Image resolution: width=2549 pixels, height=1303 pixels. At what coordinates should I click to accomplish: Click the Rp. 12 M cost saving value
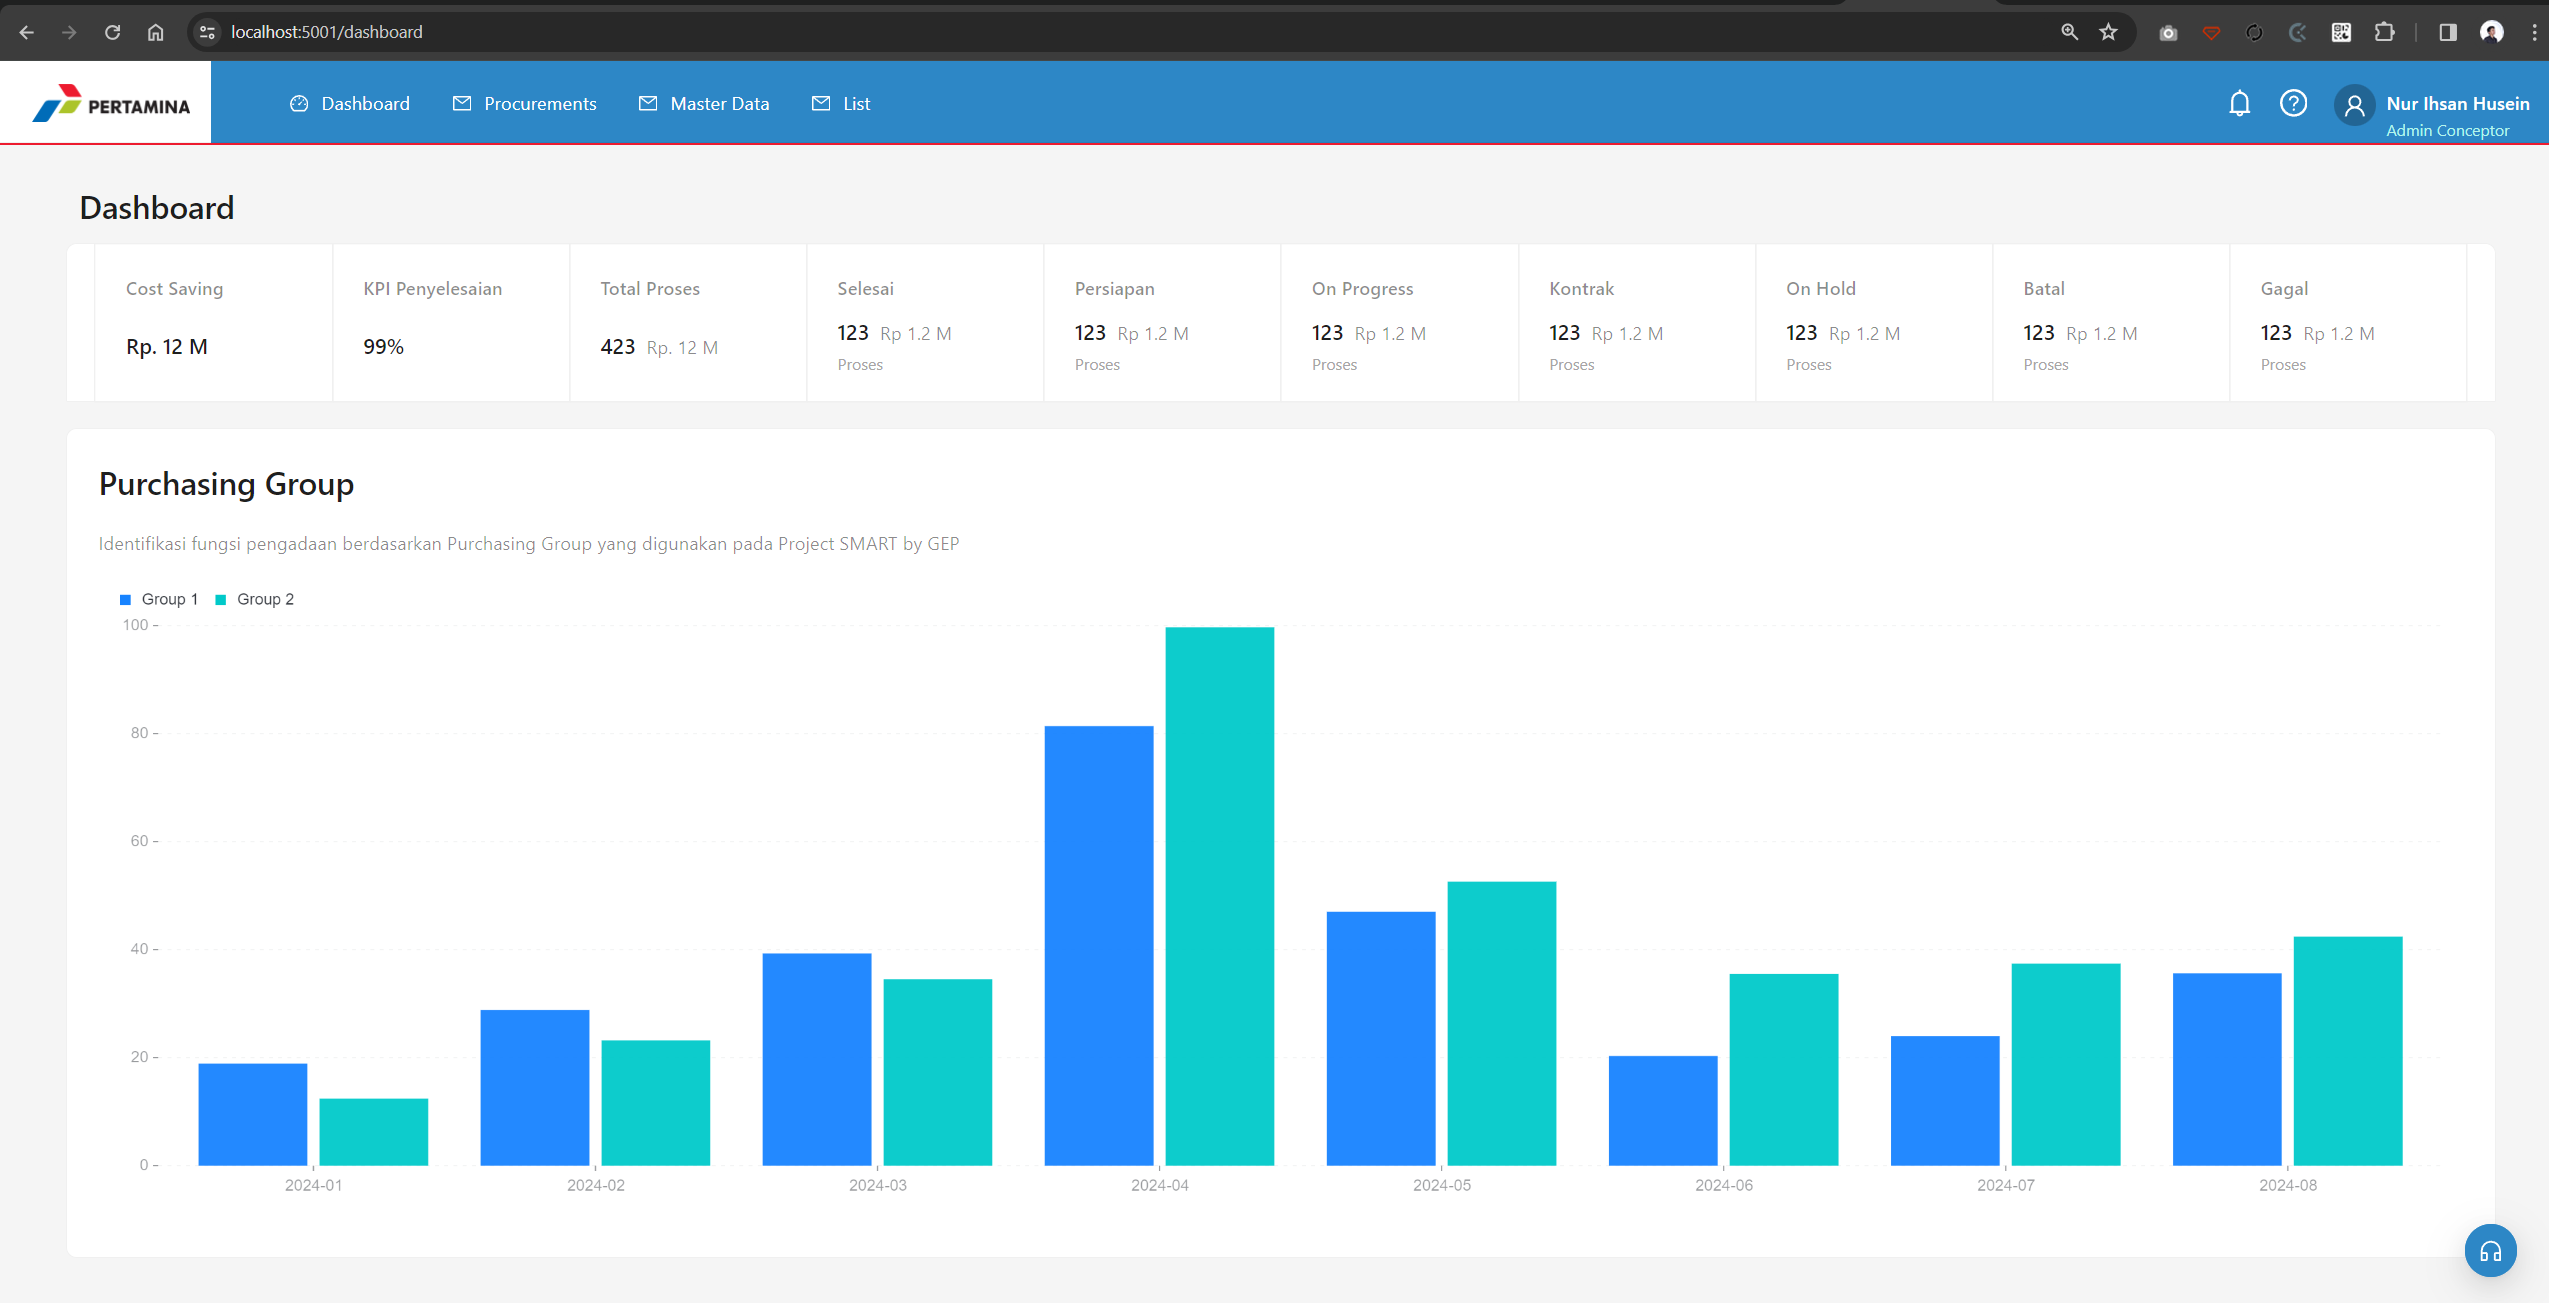166,346
